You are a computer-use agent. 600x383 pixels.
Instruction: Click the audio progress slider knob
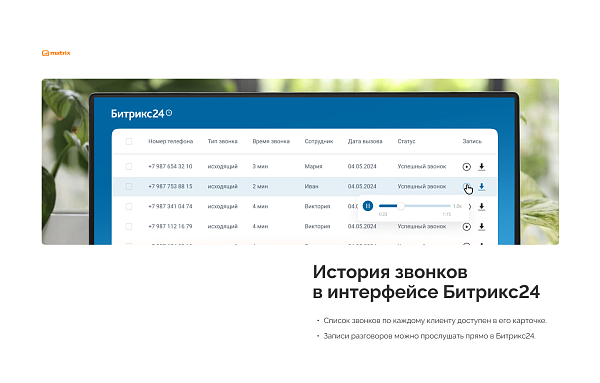coord(401,206)
